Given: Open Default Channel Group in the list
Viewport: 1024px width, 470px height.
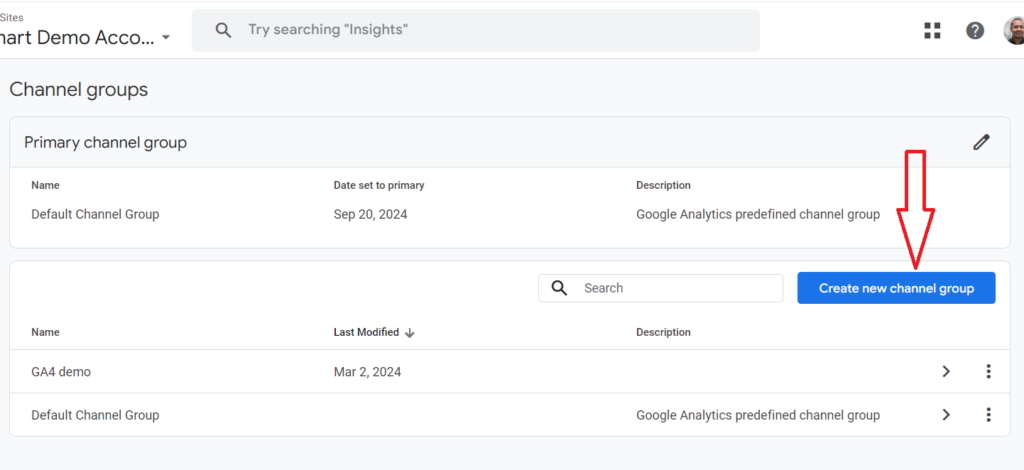Looking at the screenshot, I should click(95, 415).
